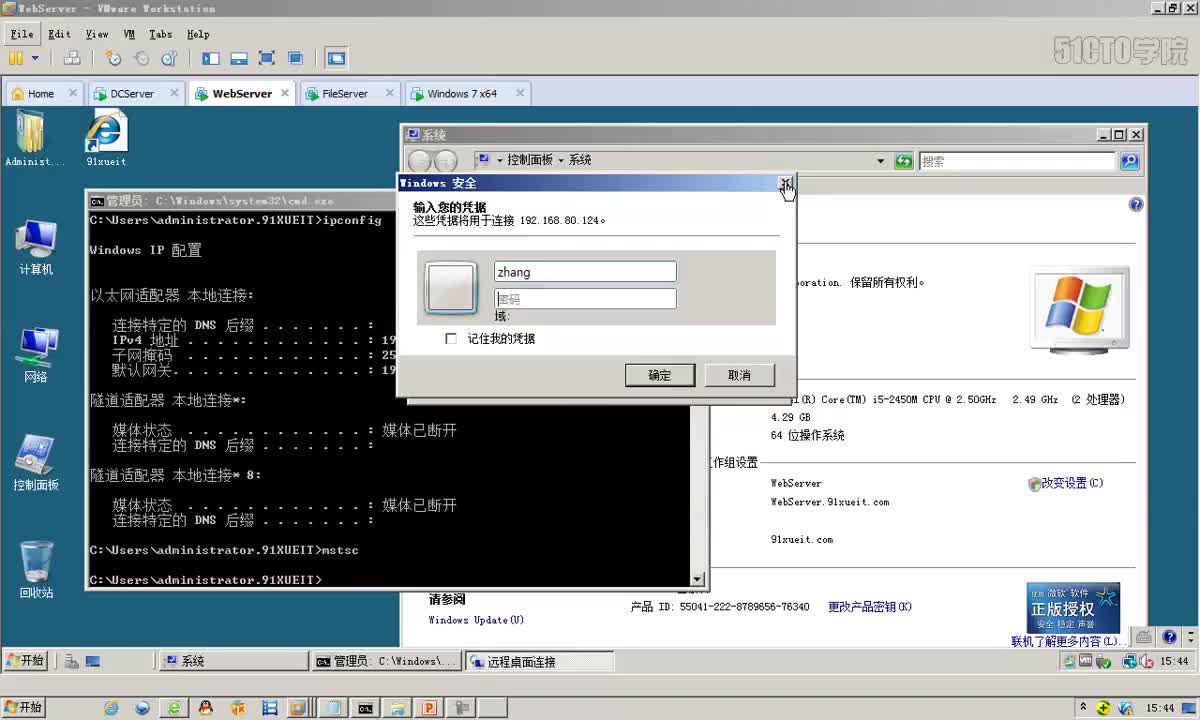Image resolution: width=1200 pixels, height=720 pixels.
Task: Open the power options dropdown arrow next to pause
Action: click(35, 58)
